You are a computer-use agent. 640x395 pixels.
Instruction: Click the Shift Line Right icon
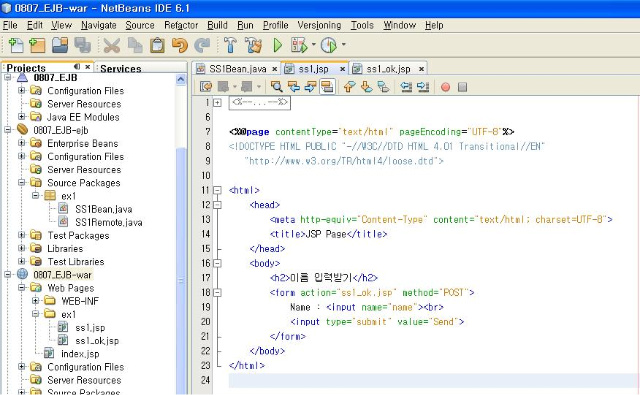coord(423,87)
